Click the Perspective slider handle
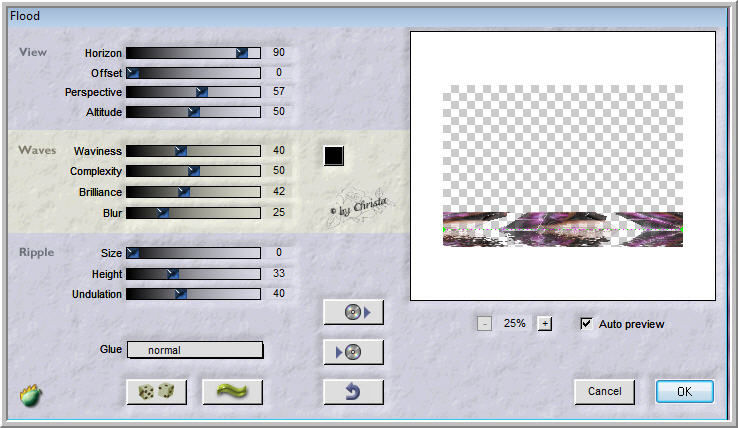 [201, 92]
